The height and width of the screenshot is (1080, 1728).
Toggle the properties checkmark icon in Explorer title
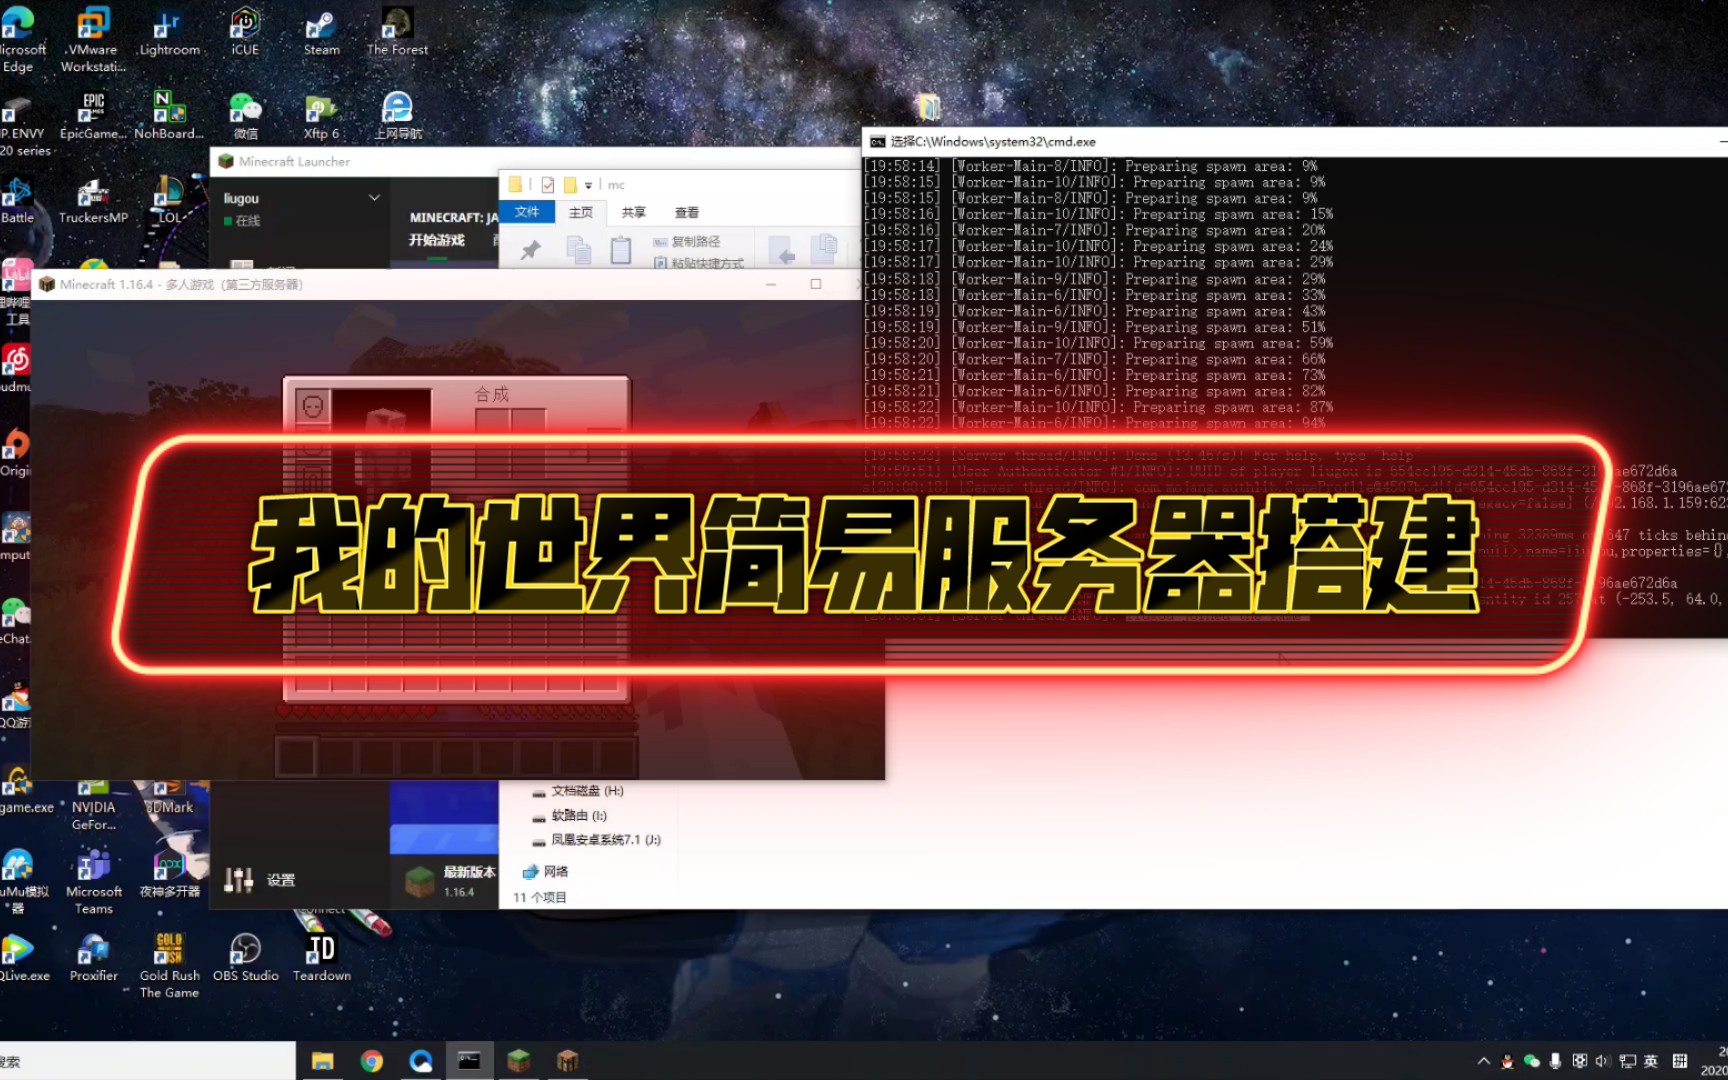547,185
